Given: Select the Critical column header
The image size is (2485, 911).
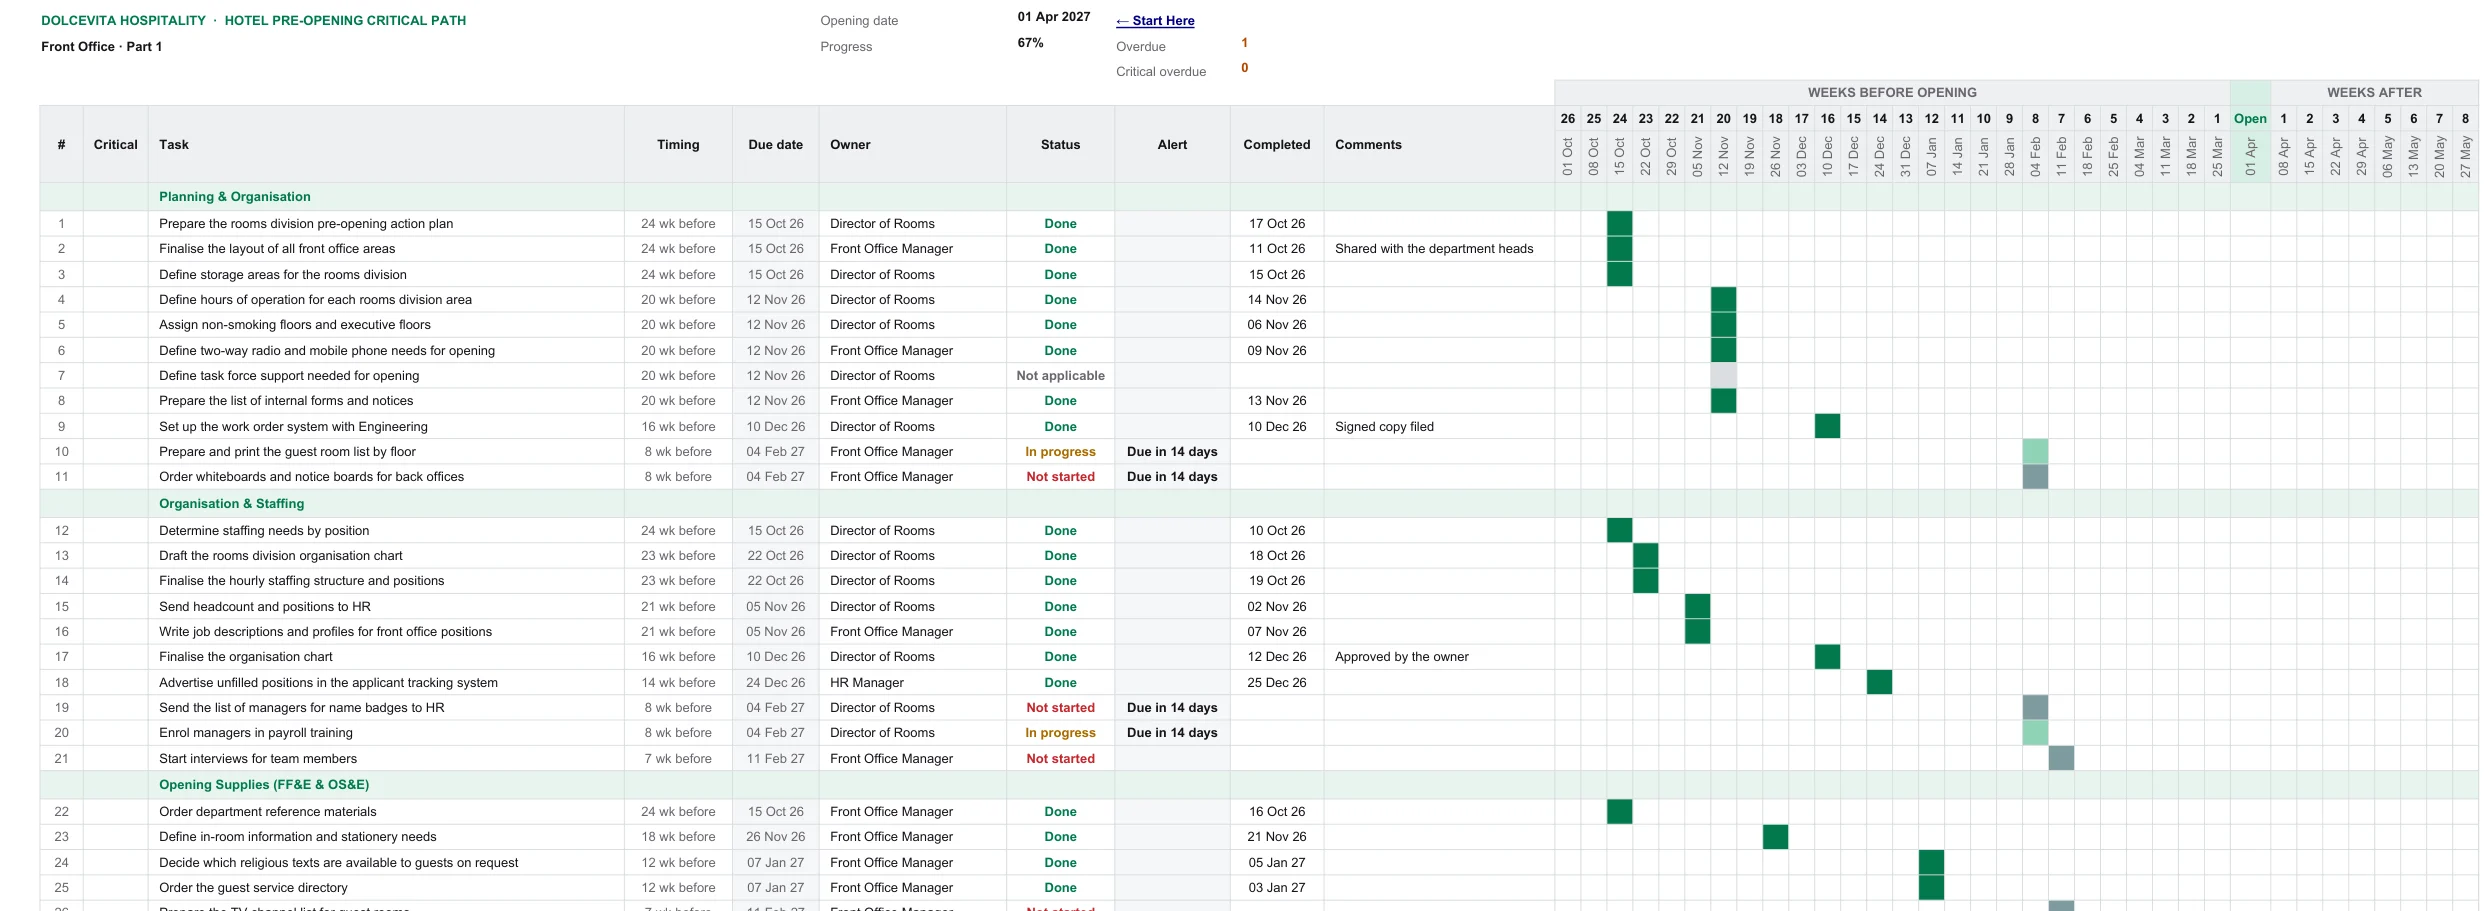Looking at the screenshot, I should pyautogui.click(x=116, y=145).
